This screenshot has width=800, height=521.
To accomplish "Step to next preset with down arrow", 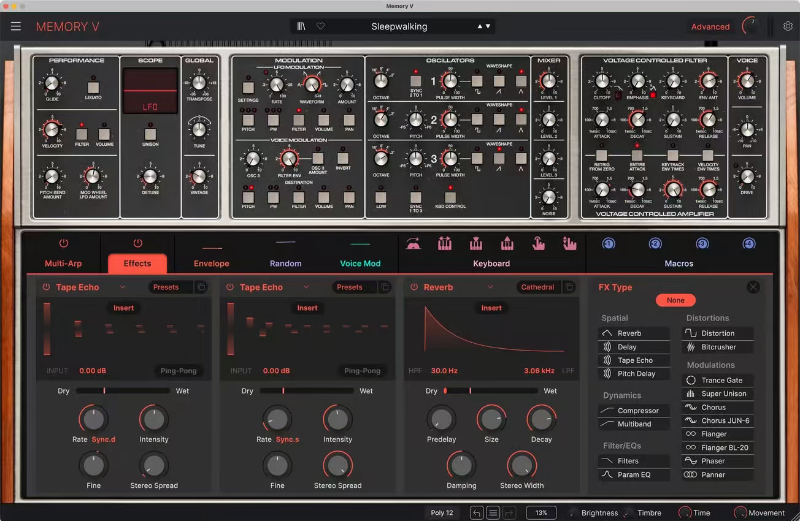I will click(x=488, y=26).
